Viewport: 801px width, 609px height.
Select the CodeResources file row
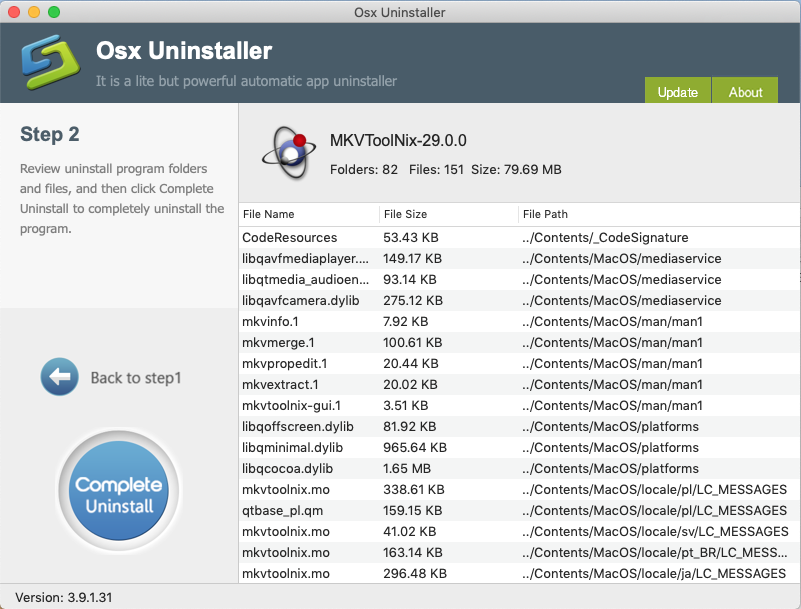pyautogui.click(x=290, y=238)
